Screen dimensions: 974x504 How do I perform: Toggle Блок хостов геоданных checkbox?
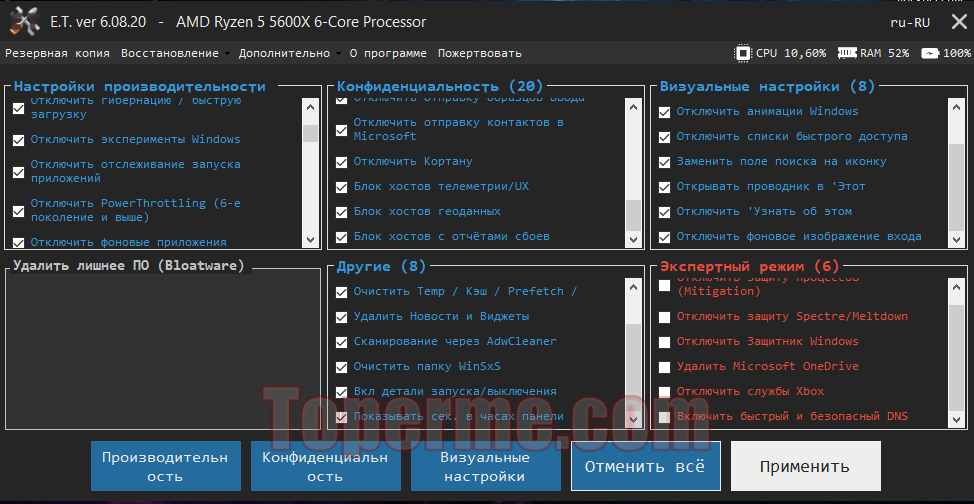[342, 212]
